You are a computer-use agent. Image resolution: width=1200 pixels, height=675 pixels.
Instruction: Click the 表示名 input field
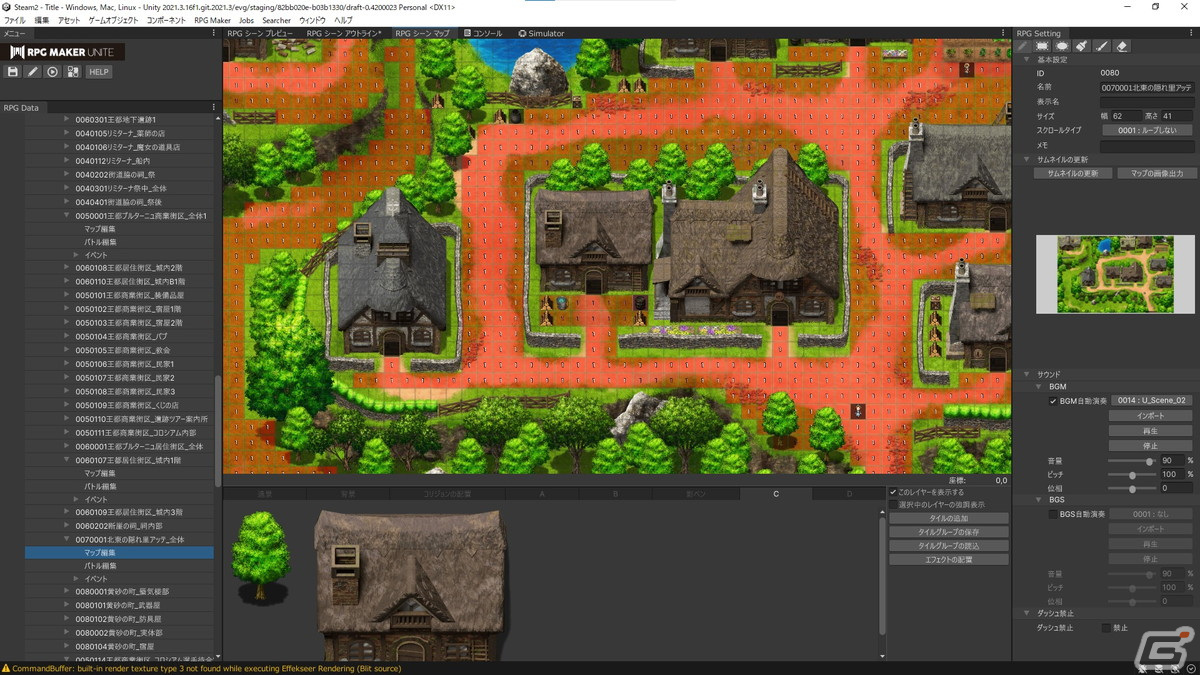tap(1147, 102)
